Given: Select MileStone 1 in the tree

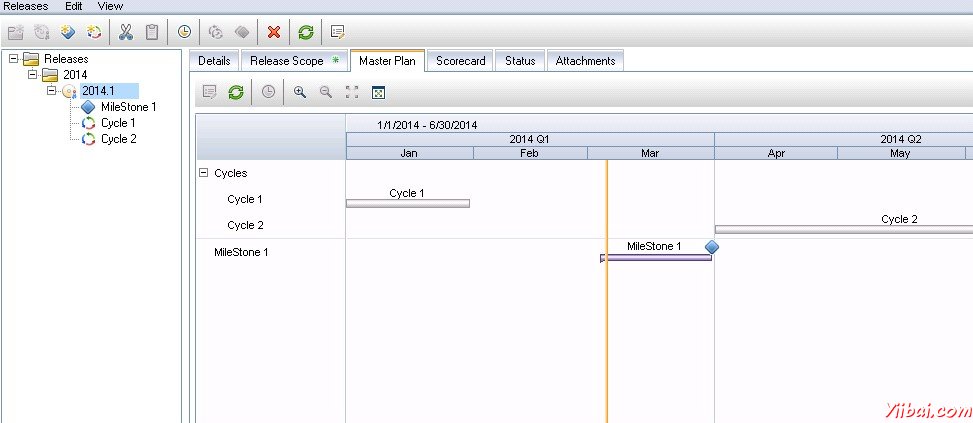Looking at the screenshot, I should coord(128,107).
